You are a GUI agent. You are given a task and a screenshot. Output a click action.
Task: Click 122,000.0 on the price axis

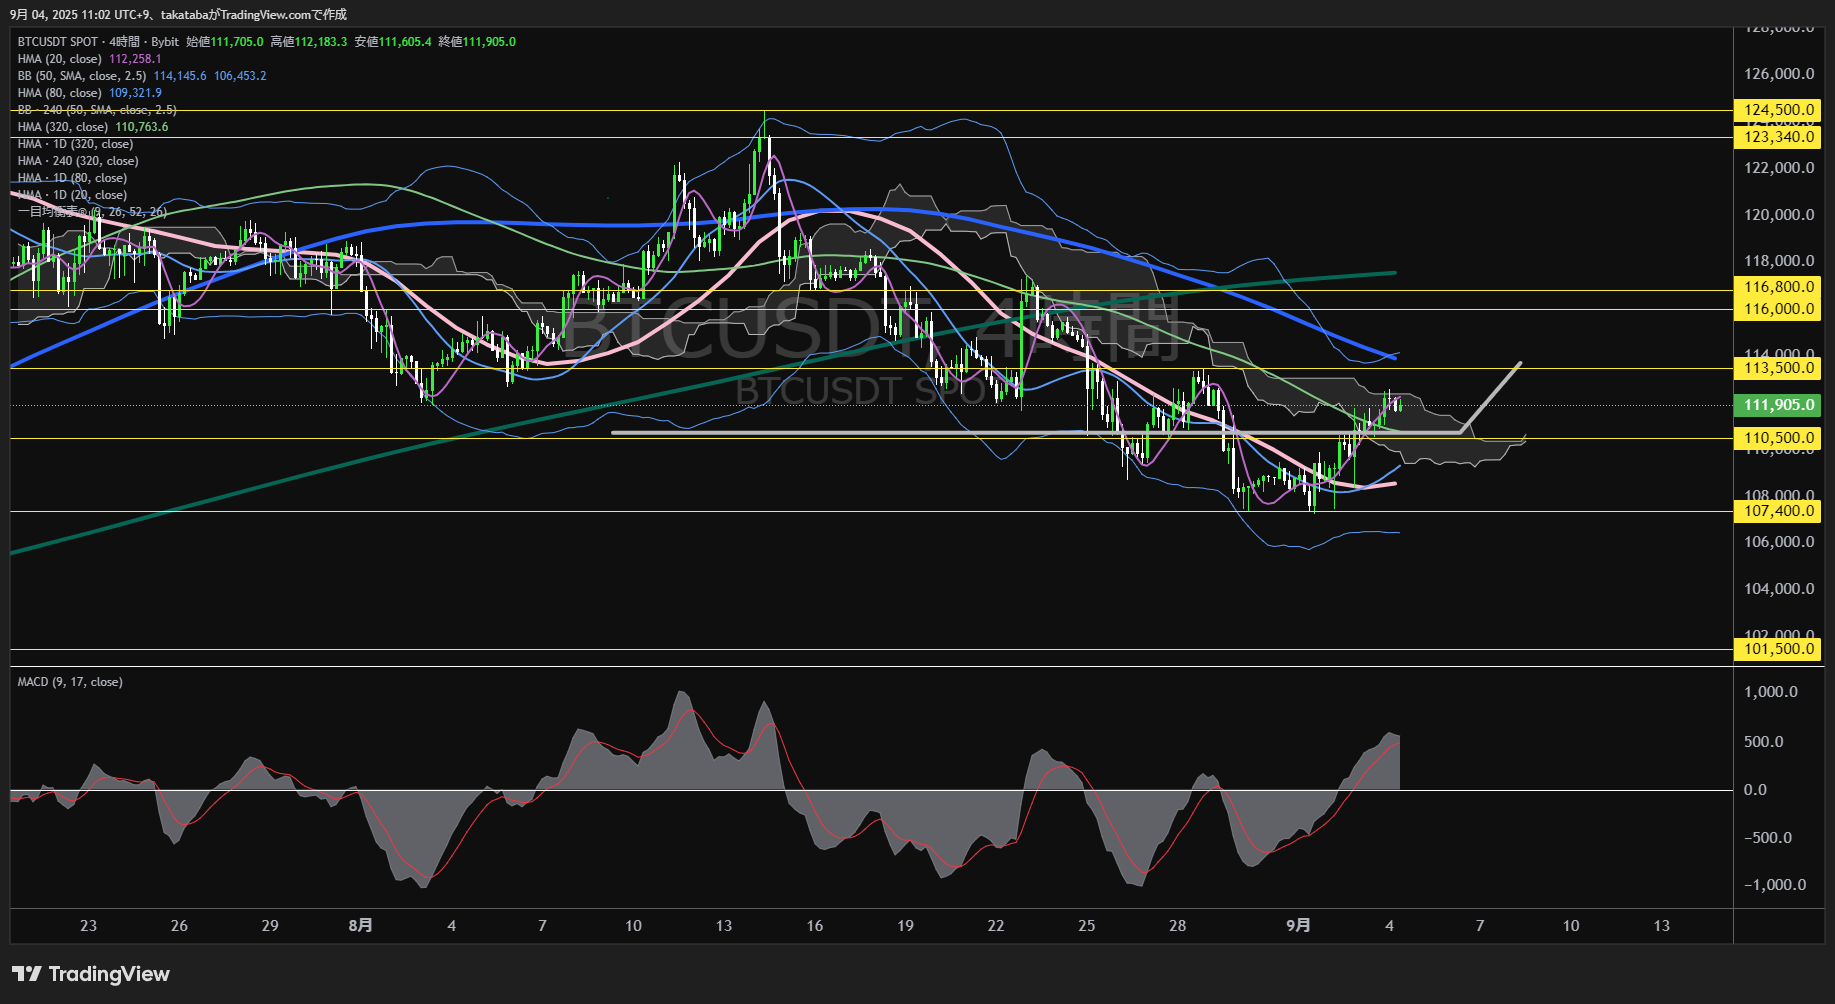click(1779, 168)
